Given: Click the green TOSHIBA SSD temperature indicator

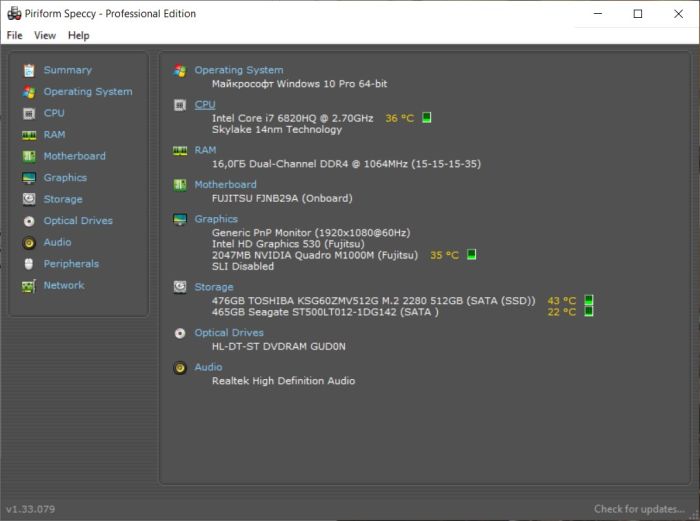Looking at the screenshot, I should point(589,300).
